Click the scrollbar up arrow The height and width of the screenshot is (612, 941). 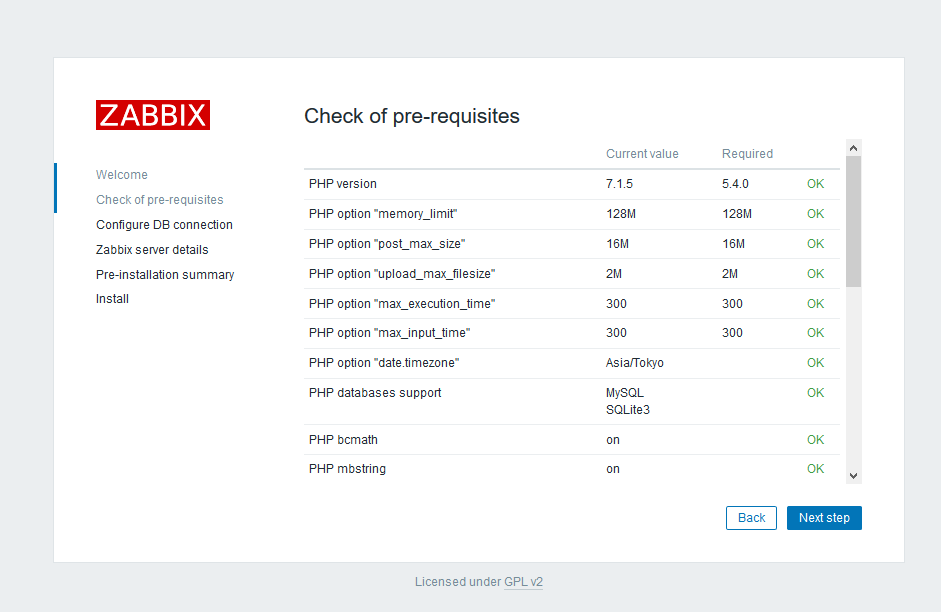click(853, 148)
